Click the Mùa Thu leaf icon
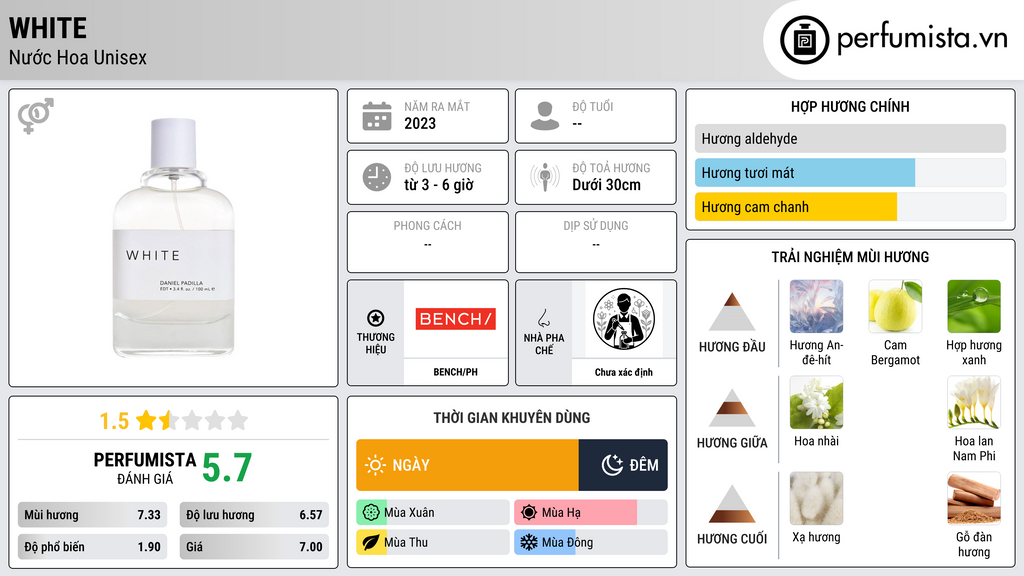The image size is (1024, 576). (x=370, y=542)
